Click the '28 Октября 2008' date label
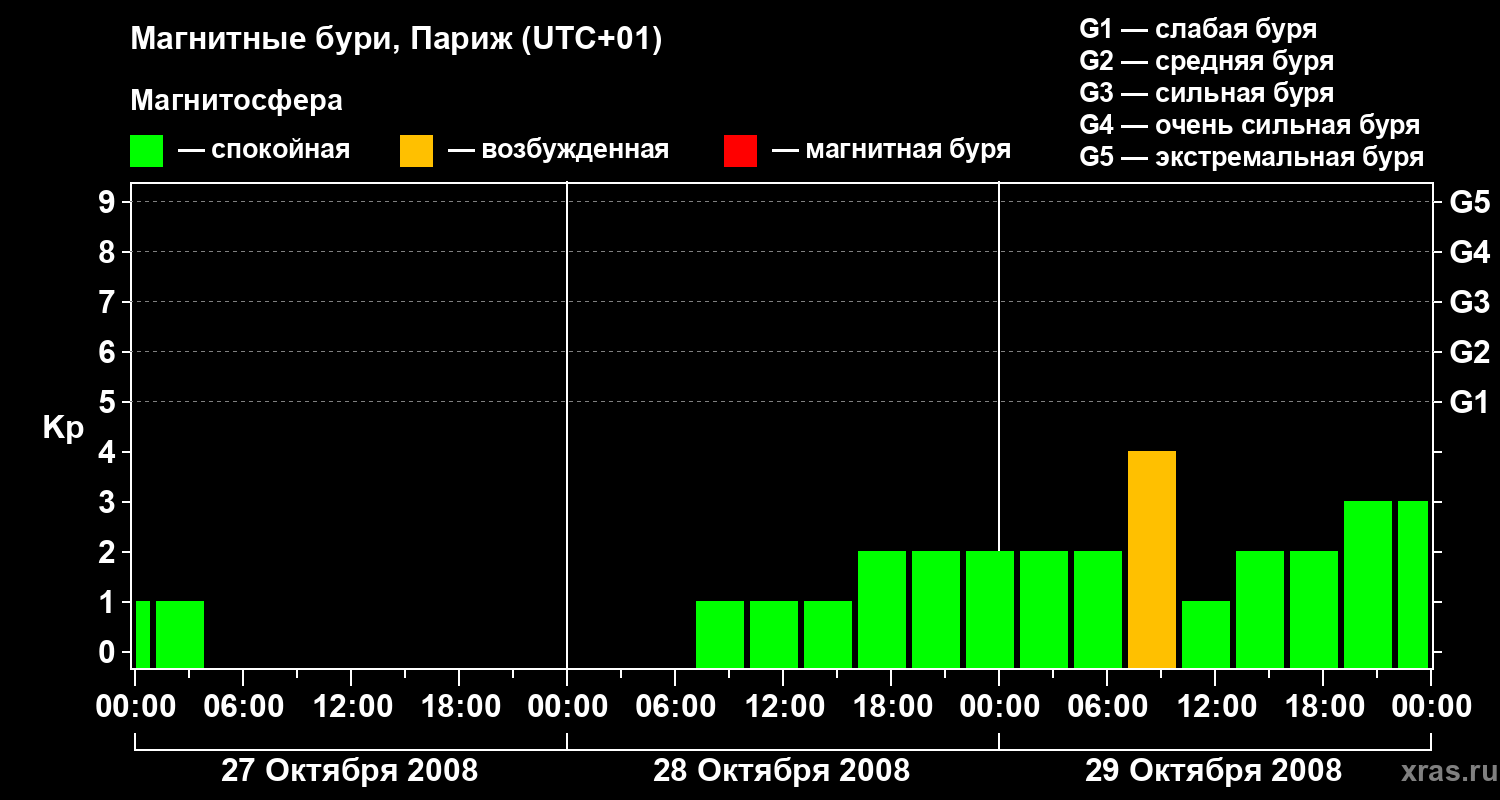Viewport: 1500px width, 800px height. [x=781, y=771]
